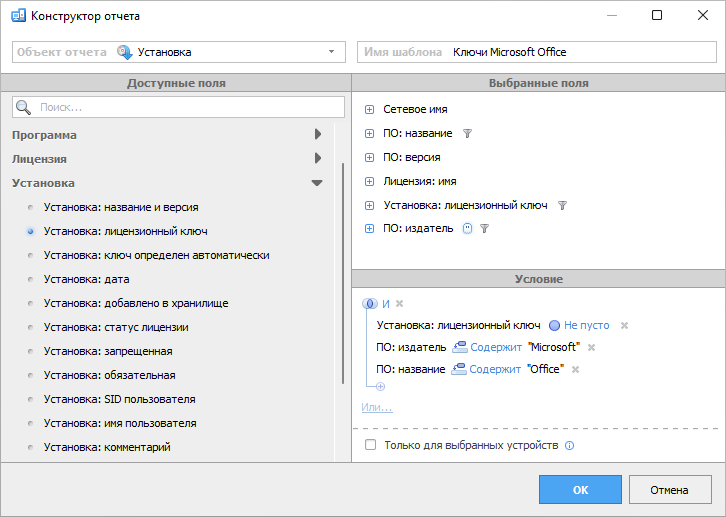This screenshot has width=726, height=517.
Task: Click the hidden-field icon next to ПО: издатель
Action: [467, 229]
